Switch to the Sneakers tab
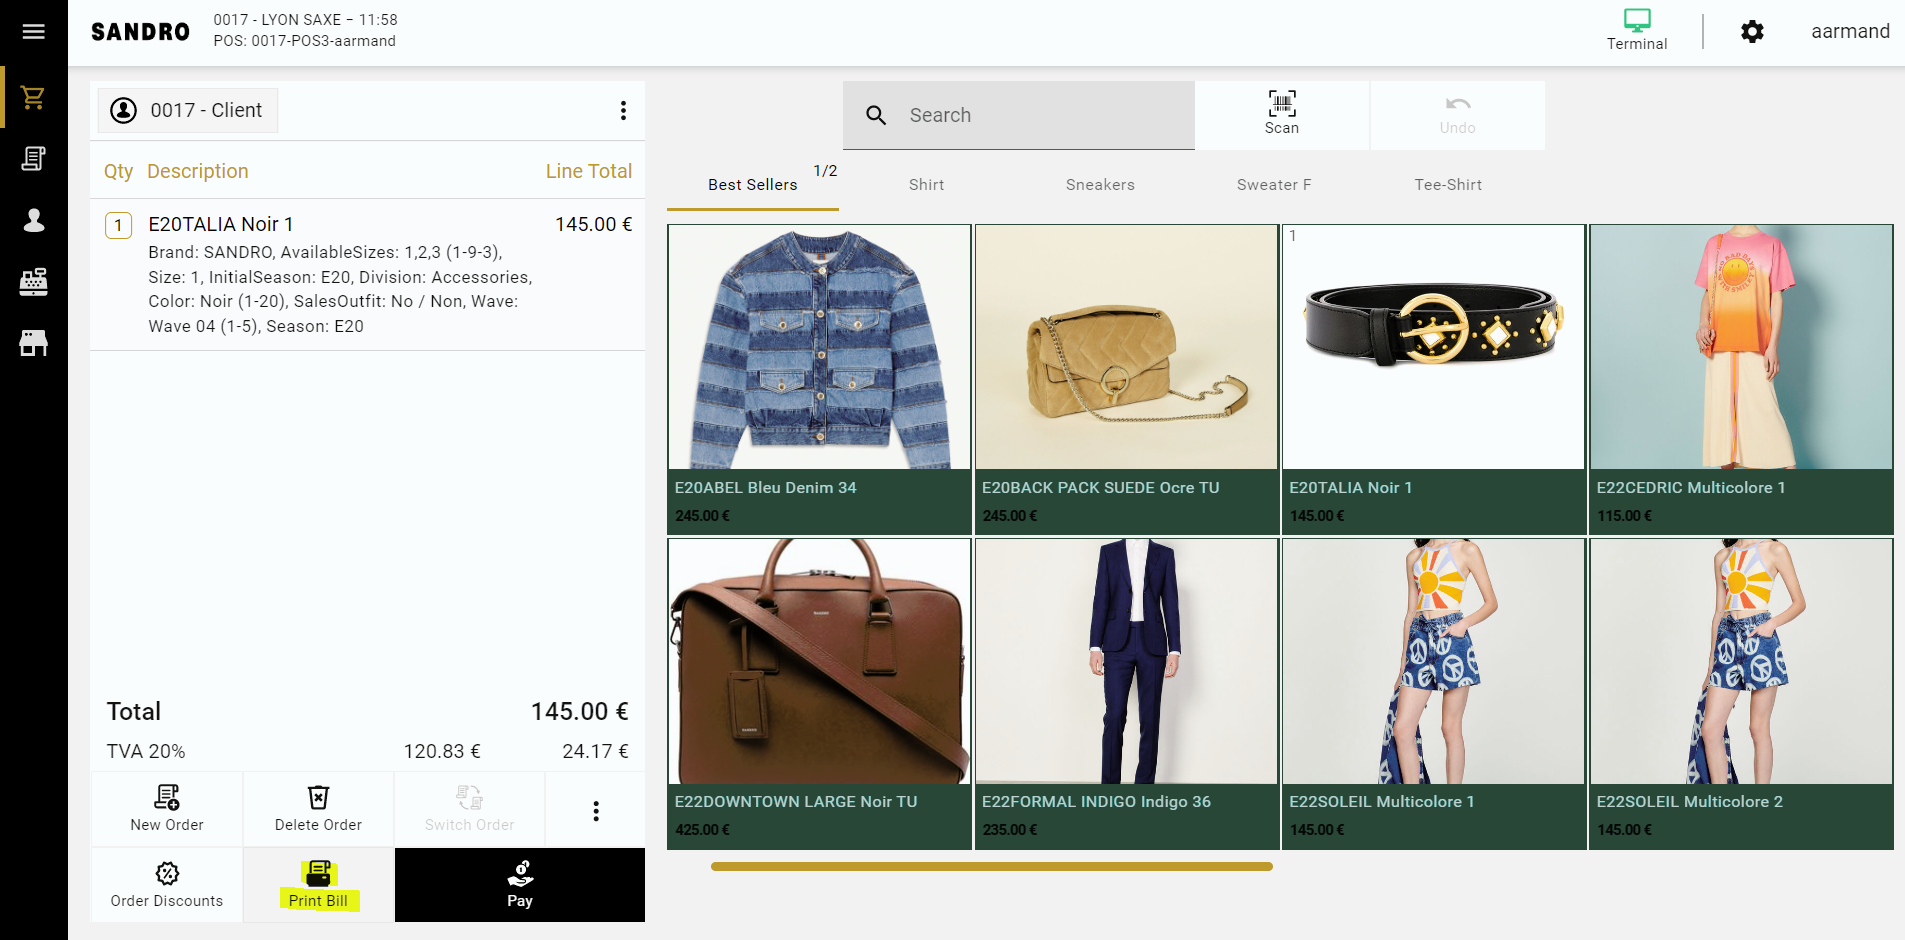 tap(1100, 185)
